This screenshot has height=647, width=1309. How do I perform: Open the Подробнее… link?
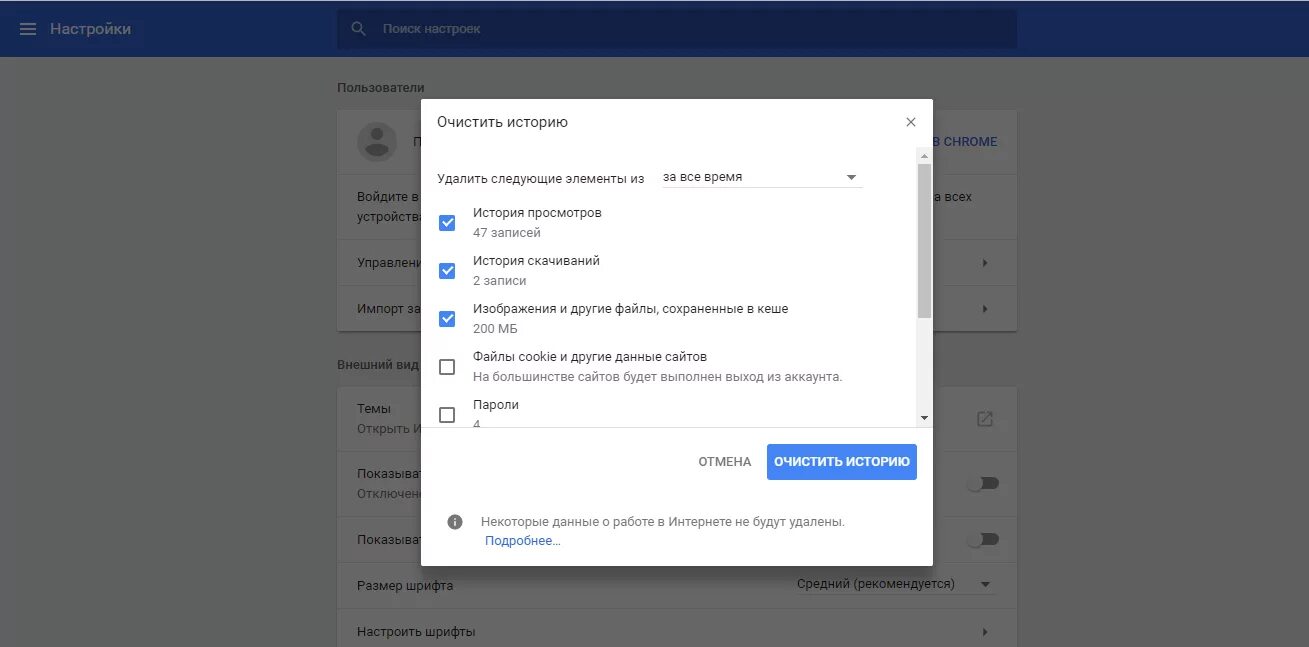click(x=523, y=541)
